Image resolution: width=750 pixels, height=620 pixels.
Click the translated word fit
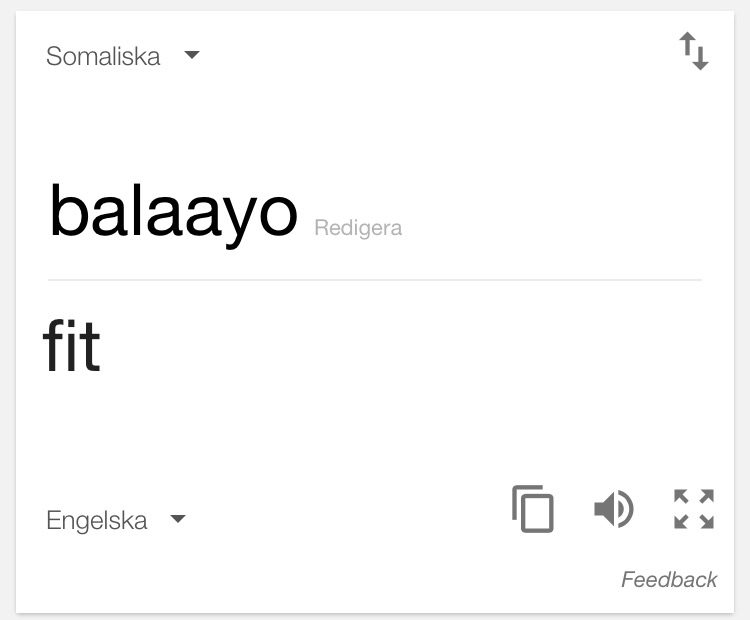point(72,345)
